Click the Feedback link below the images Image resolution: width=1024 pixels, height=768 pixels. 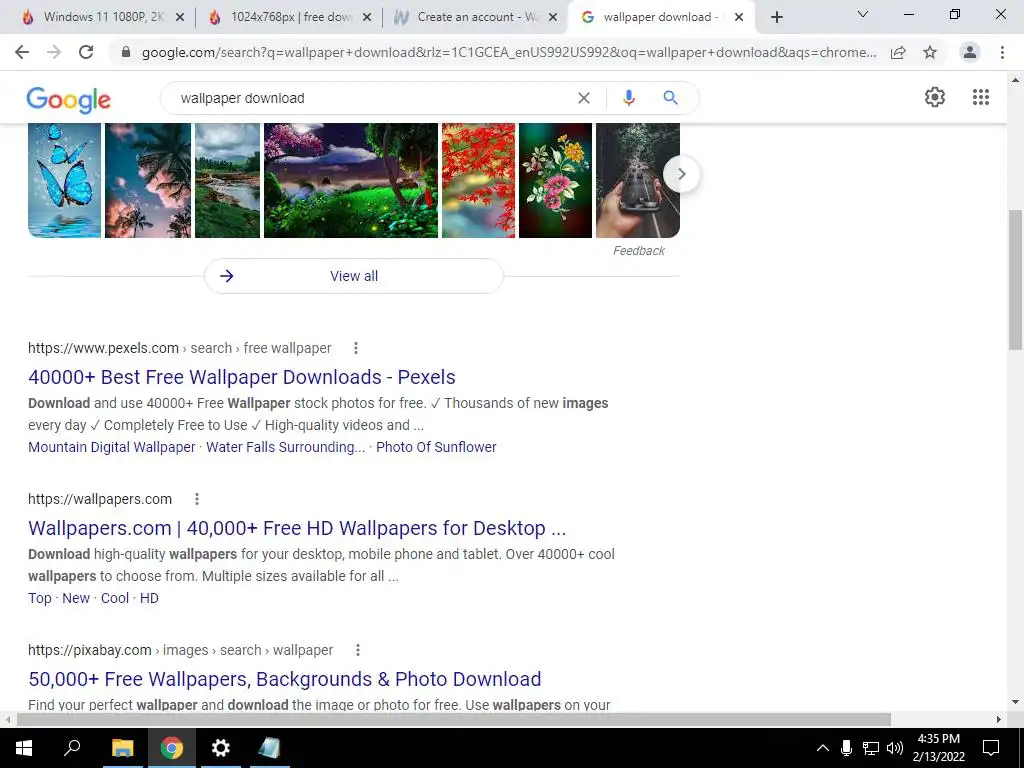pyautogui.click(x=639, y=251)
